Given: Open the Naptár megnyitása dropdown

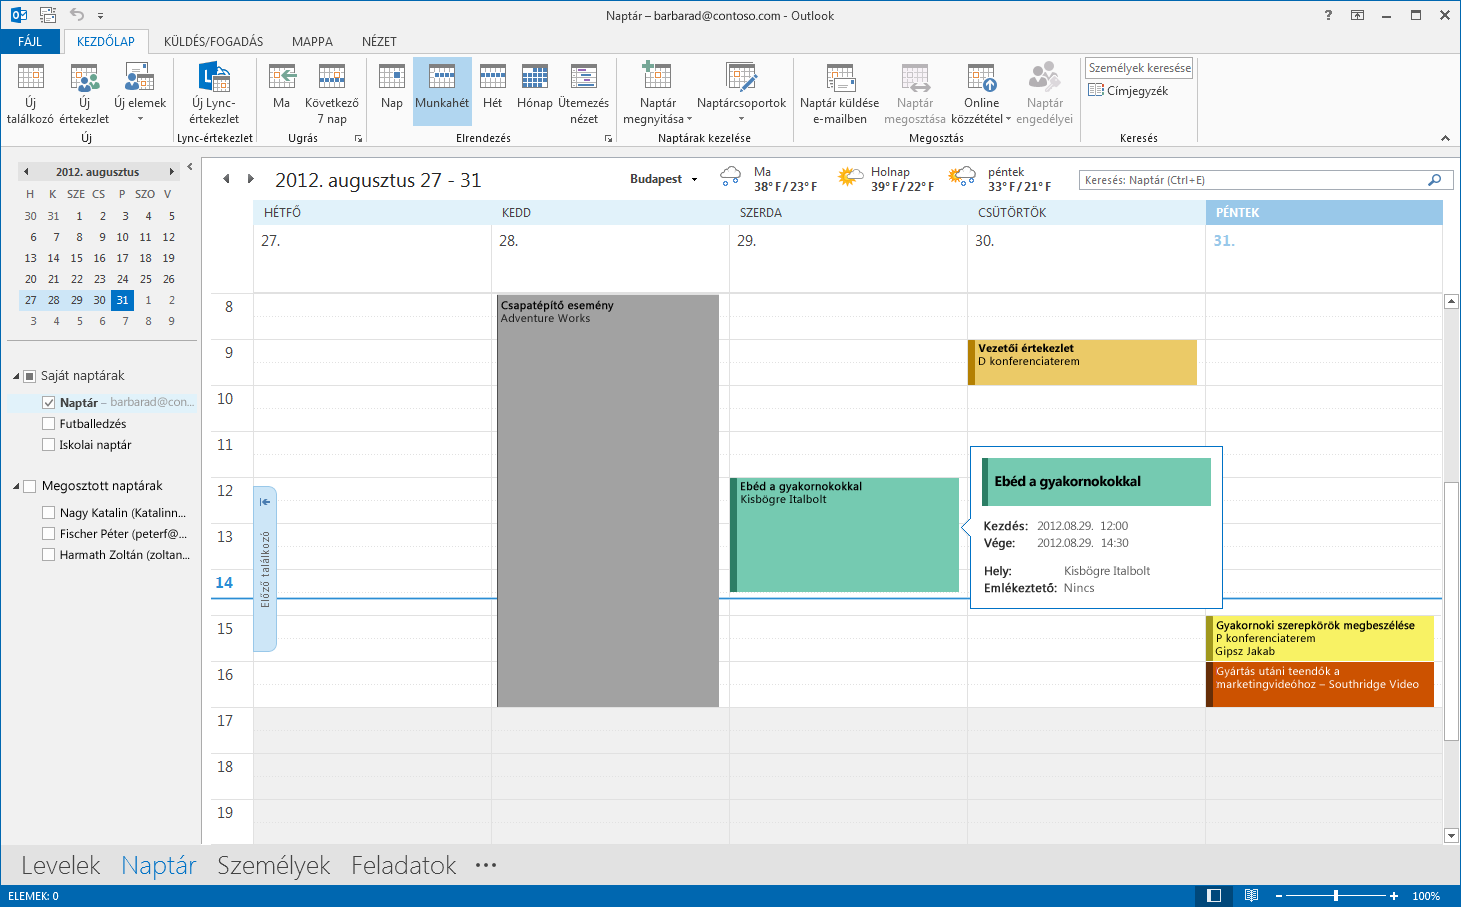Looking at the screenshot, I should click(x=658, y=93).
